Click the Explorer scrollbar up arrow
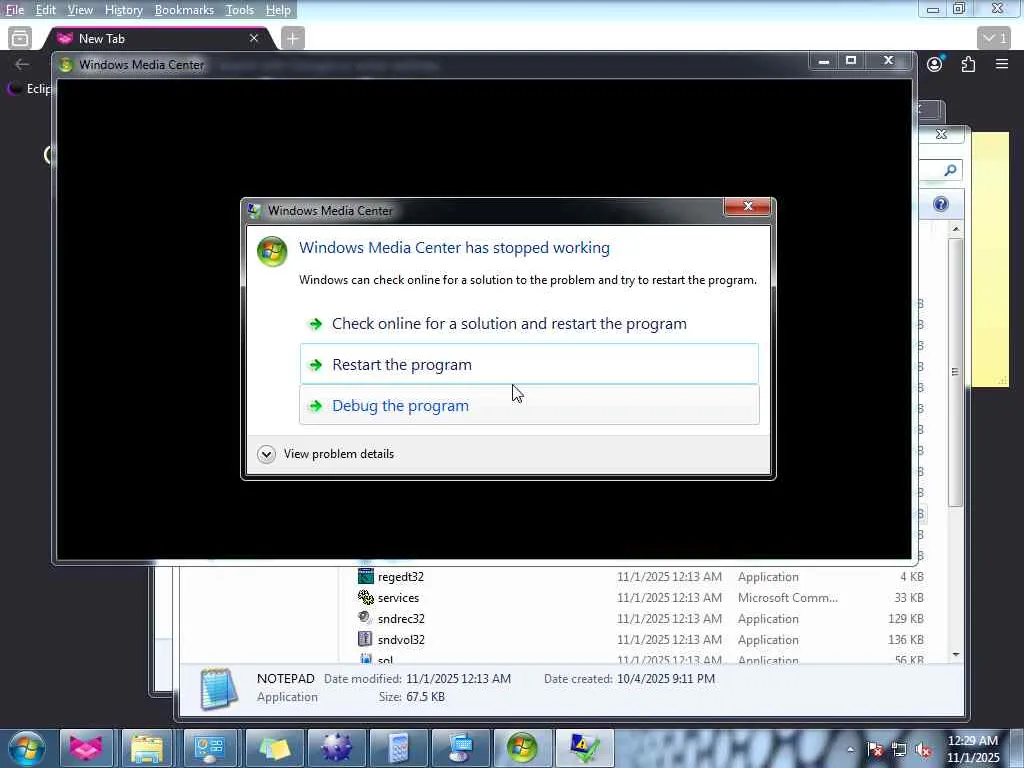 [x=956, y=229]
